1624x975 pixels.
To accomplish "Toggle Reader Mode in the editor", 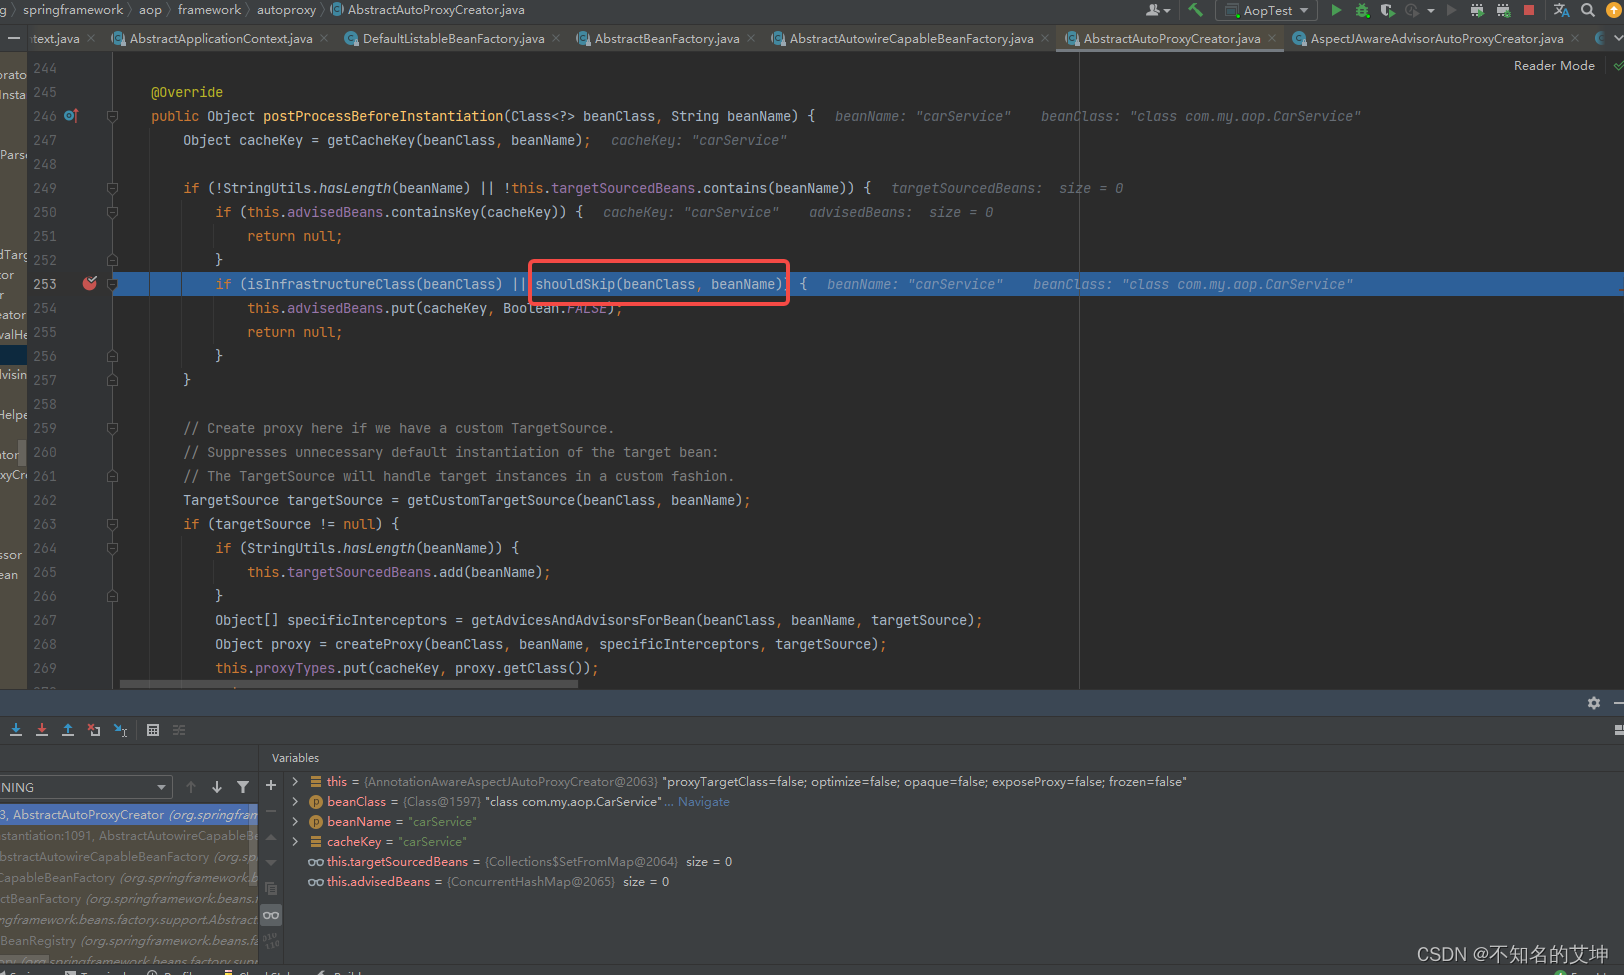I will pos(1554,66).
